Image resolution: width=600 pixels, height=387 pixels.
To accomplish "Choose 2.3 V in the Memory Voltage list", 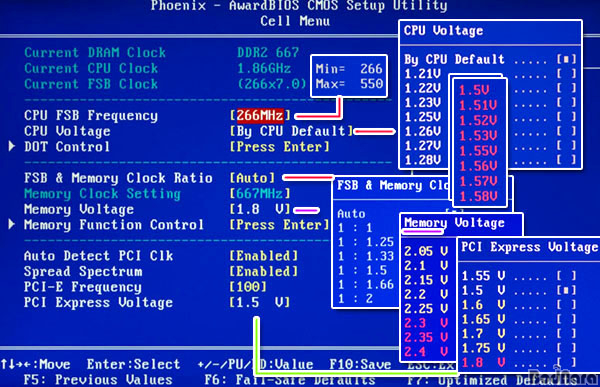I will pos(426,323).
